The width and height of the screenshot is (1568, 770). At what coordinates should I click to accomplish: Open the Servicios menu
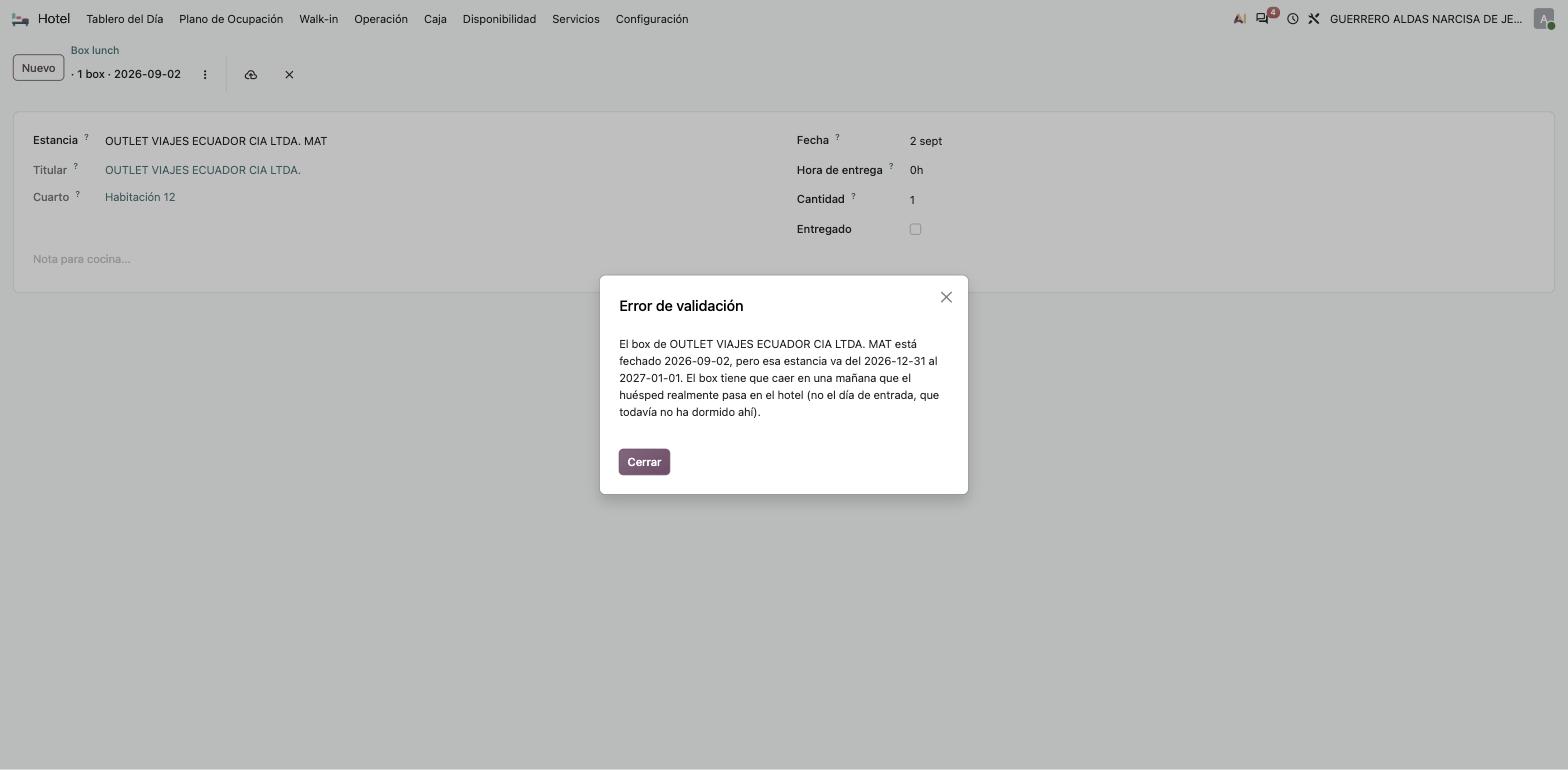[x=576, y=19]
